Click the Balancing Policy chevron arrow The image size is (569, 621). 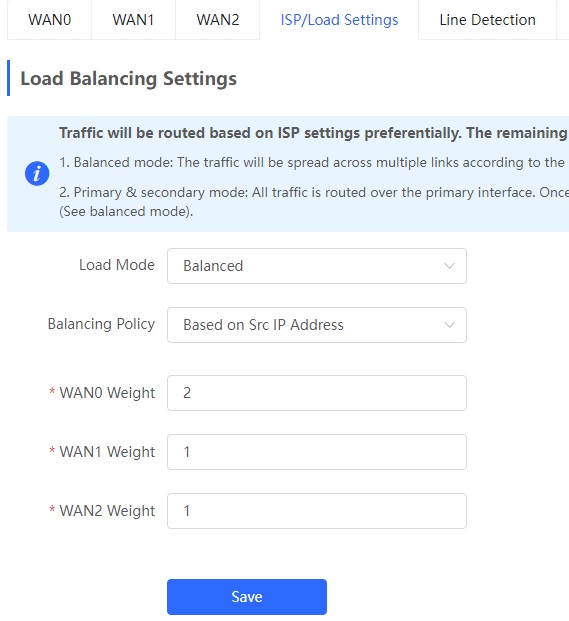click(x=449, y=325)
